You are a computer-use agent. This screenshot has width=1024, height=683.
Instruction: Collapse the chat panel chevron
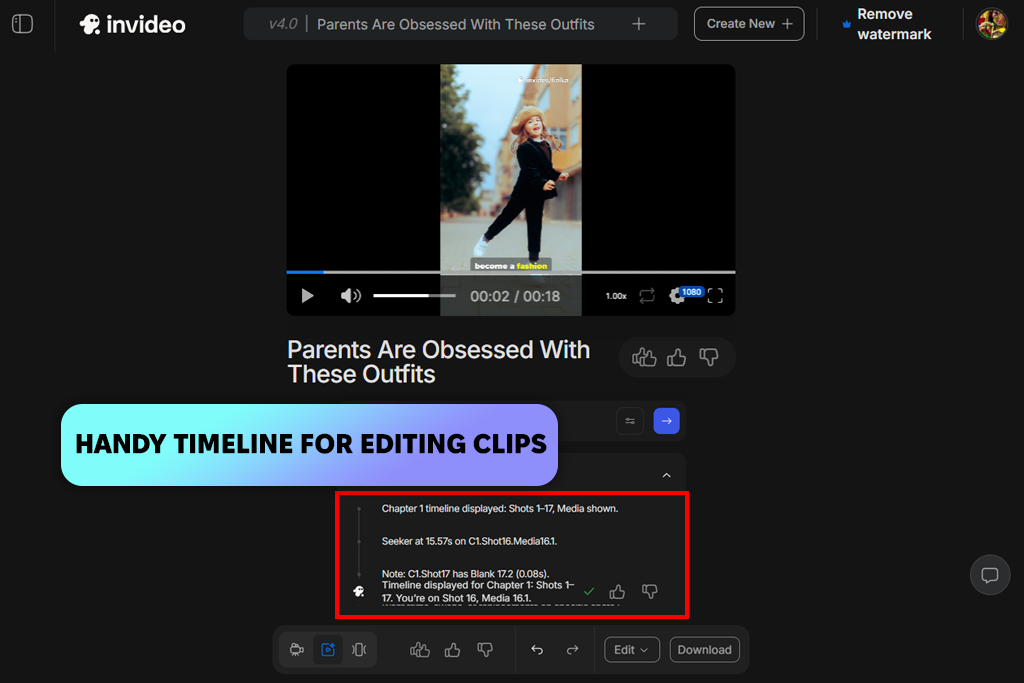click(x=667, y=475)
